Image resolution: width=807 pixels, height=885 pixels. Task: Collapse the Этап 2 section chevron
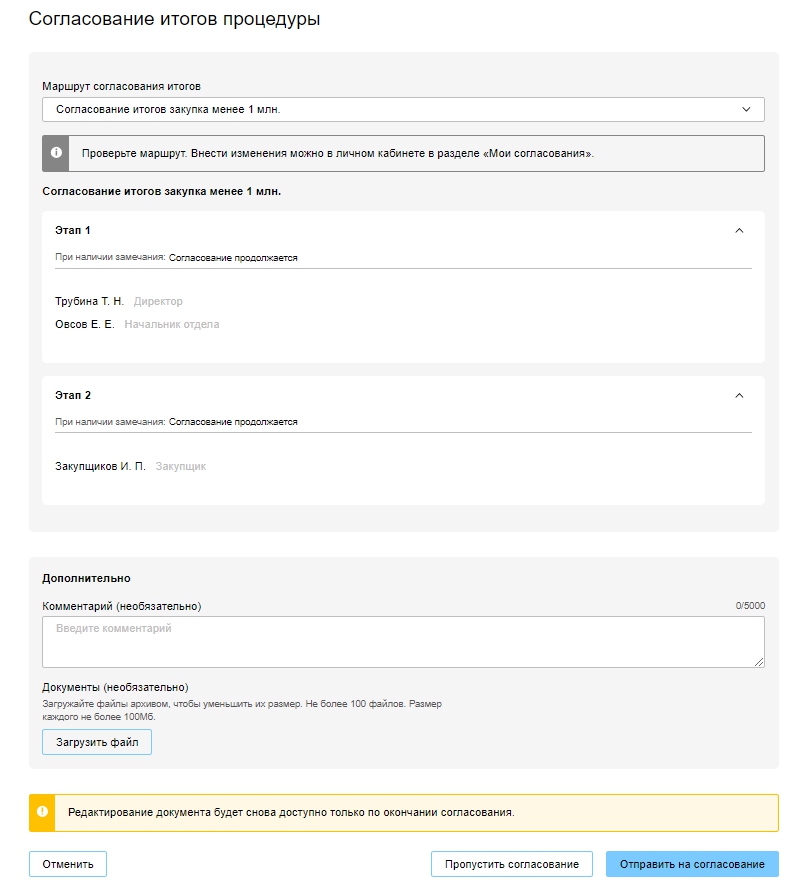(739, 395)
